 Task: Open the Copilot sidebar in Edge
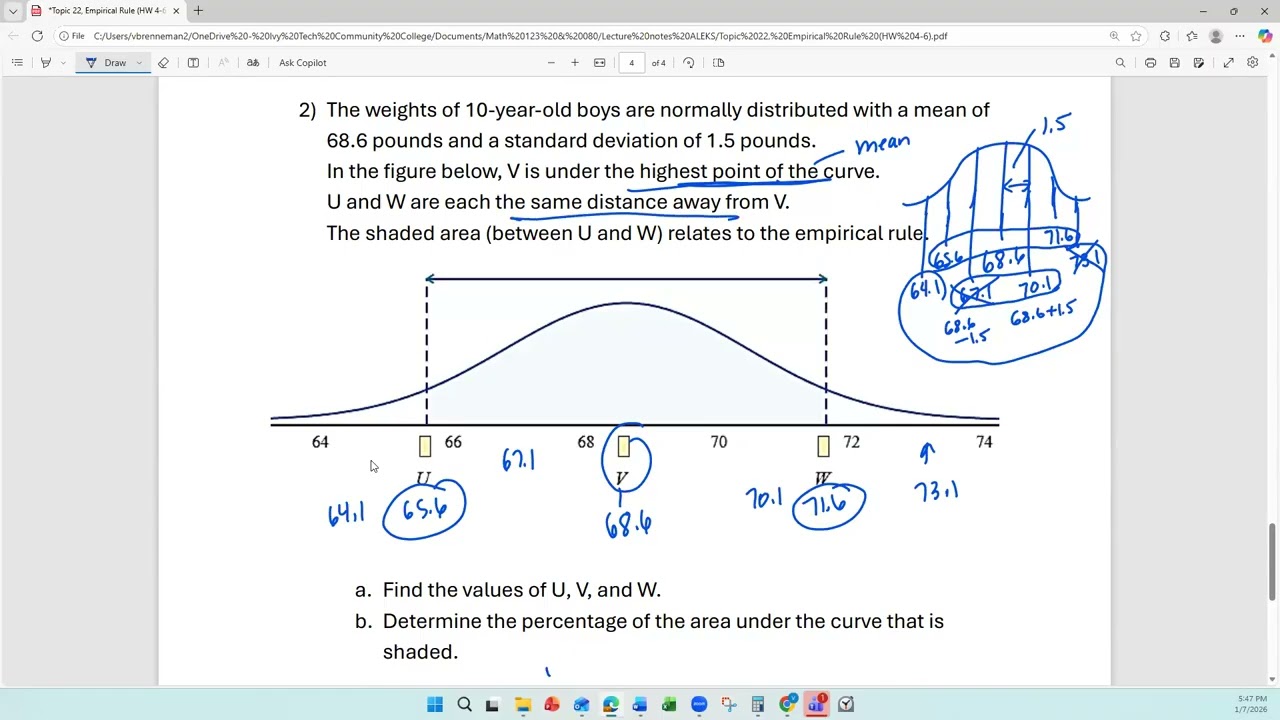point(1265,36)
